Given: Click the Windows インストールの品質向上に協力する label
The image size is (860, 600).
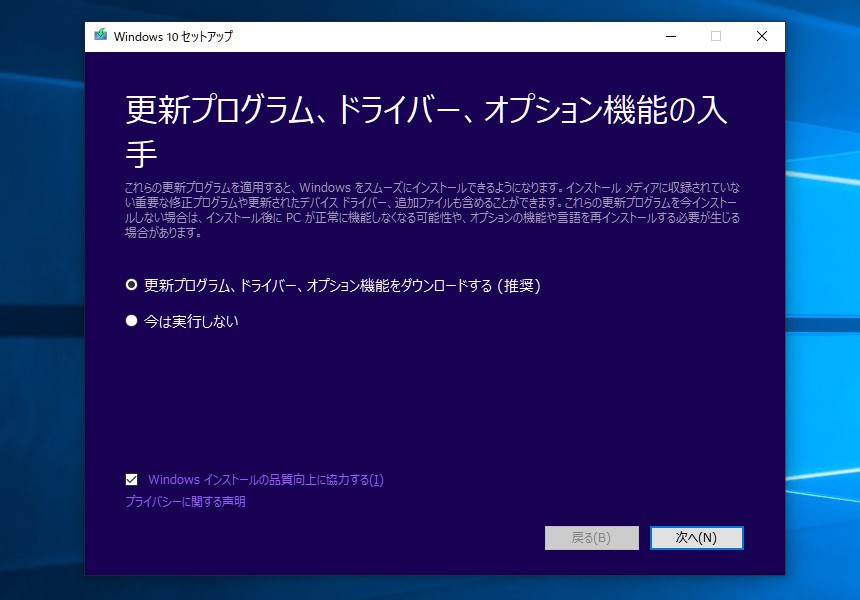Looking at the screenshot, I should coord(265,480).
